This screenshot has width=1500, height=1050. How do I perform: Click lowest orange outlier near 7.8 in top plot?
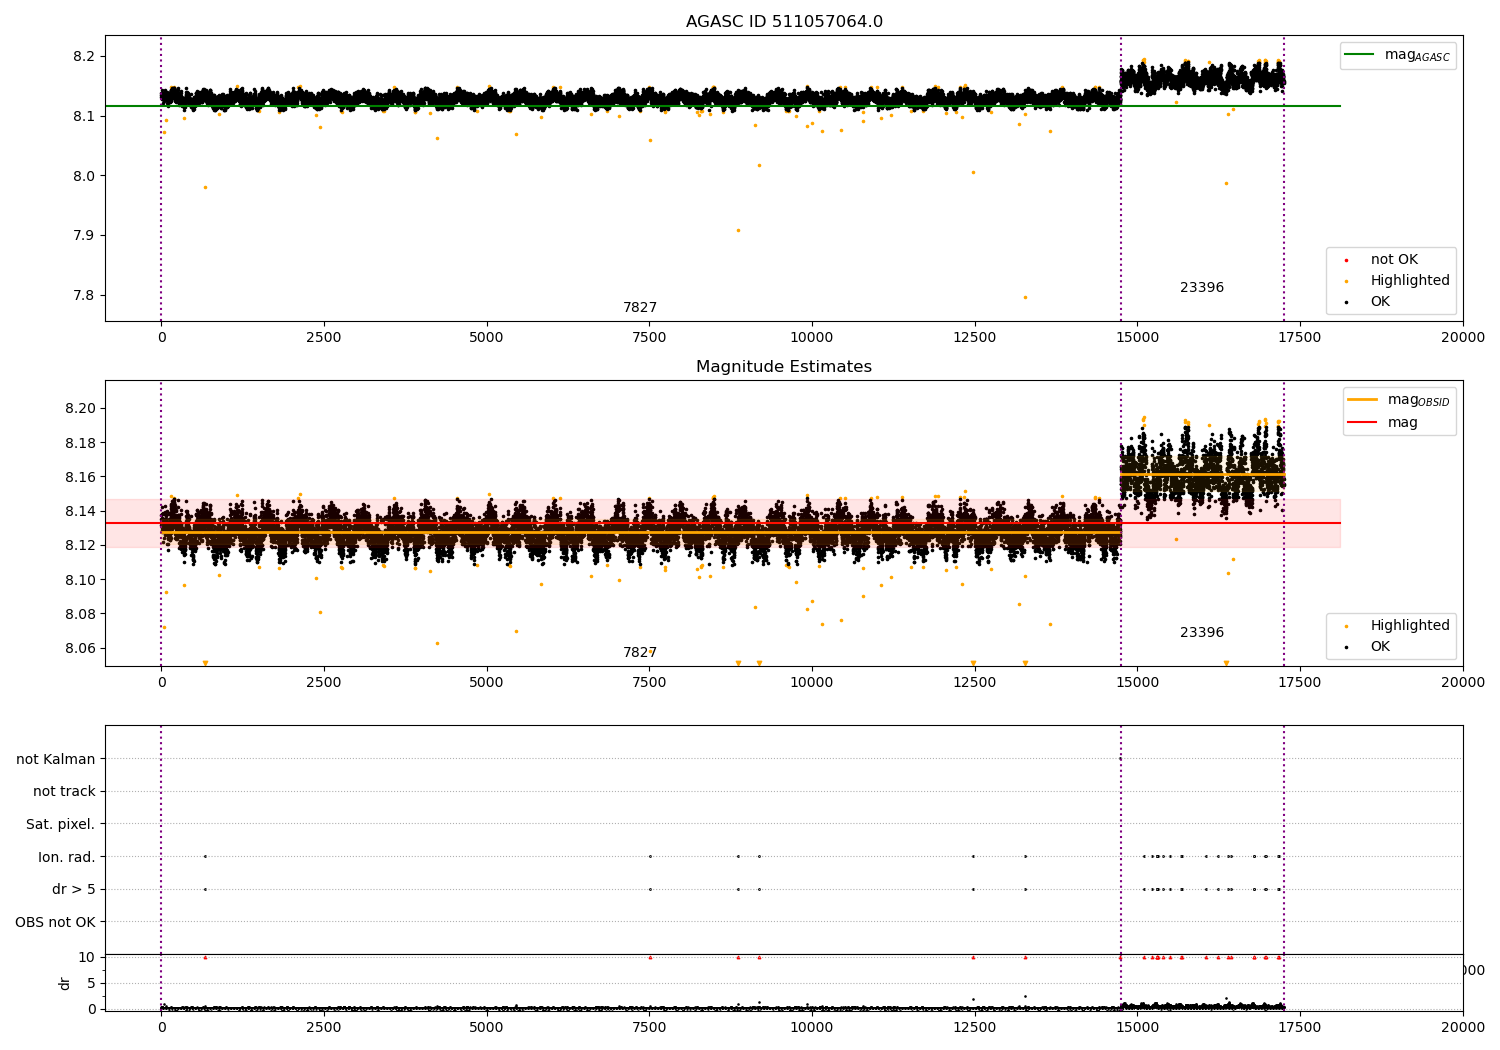1024,297
